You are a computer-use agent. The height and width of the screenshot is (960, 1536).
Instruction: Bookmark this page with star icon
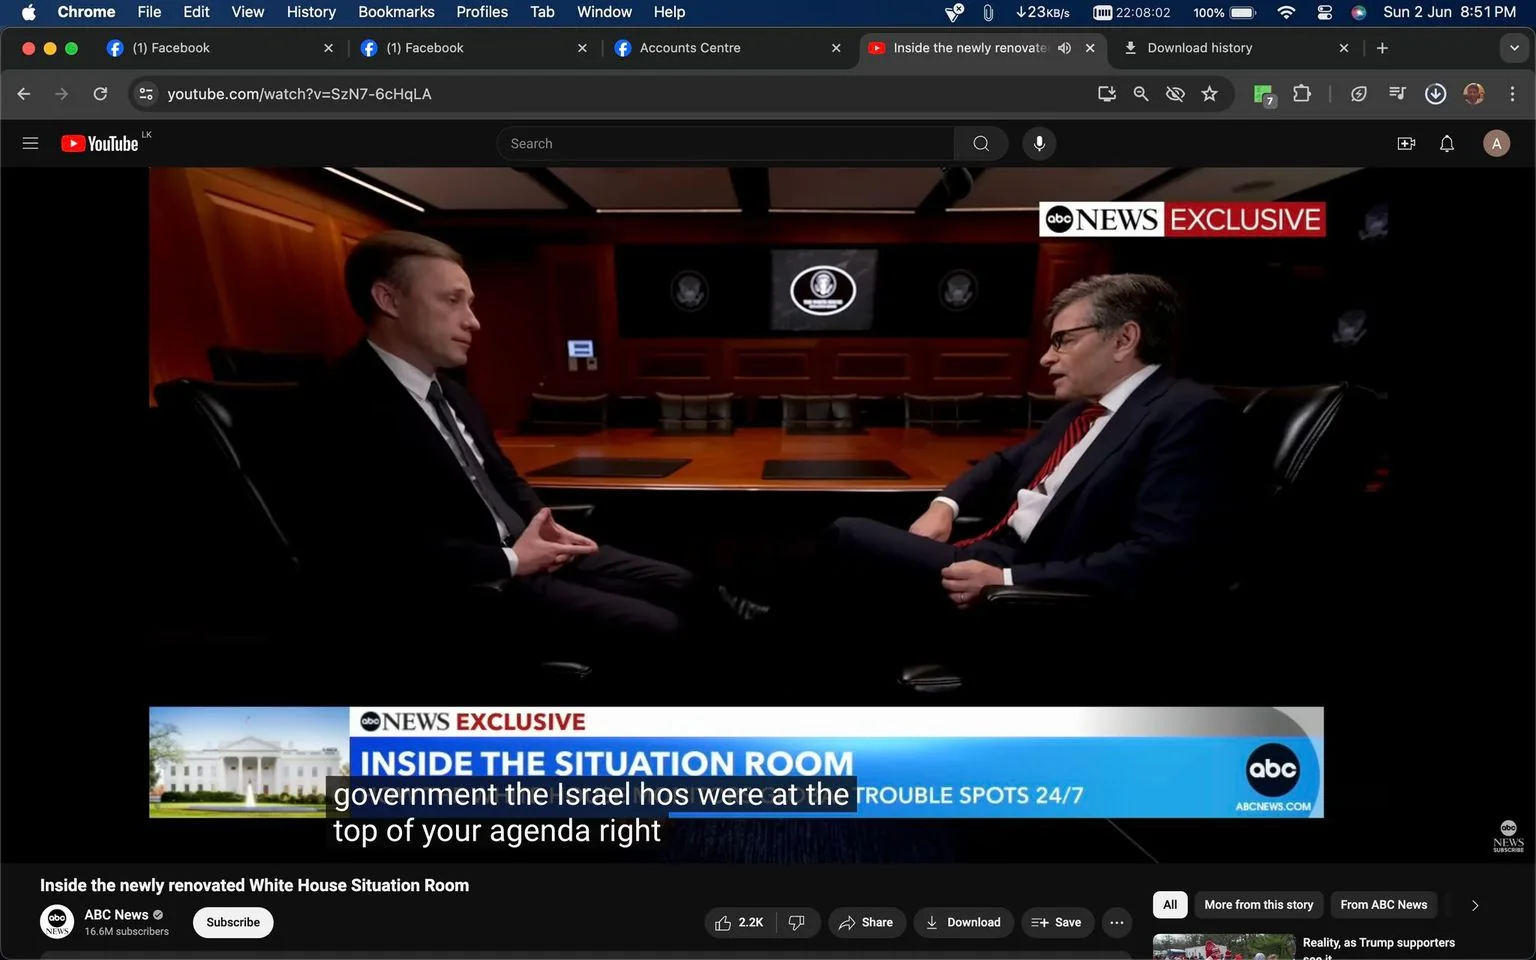point(1210,94)
